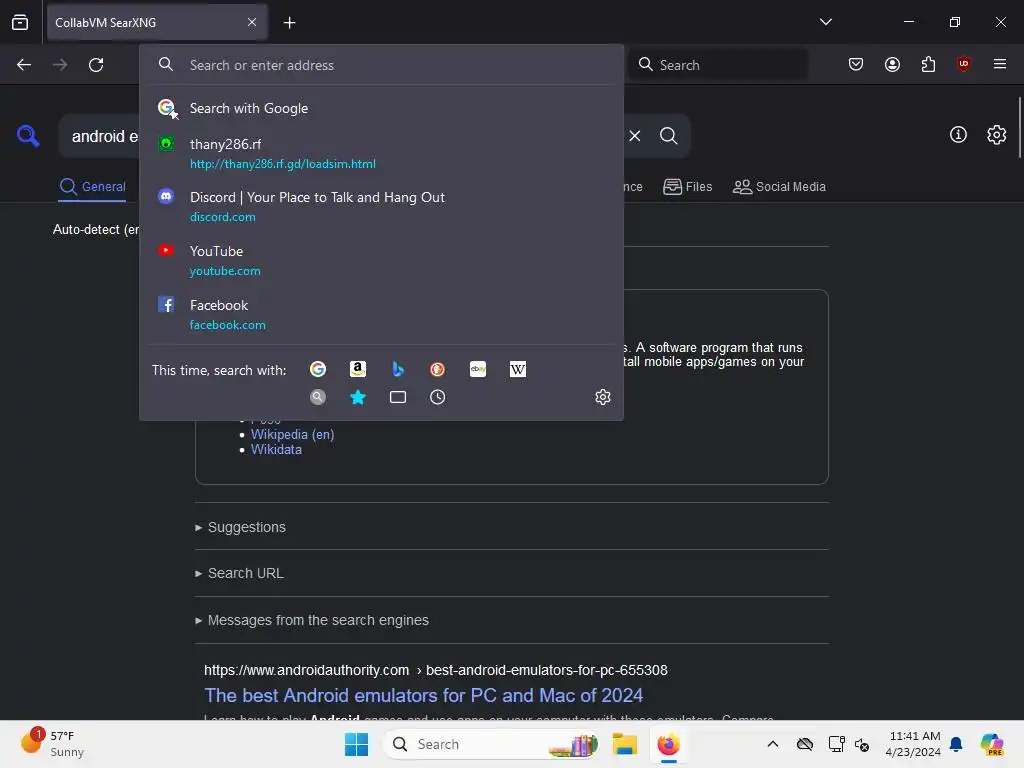Open the Discord suggestion entry

[381, 206]
